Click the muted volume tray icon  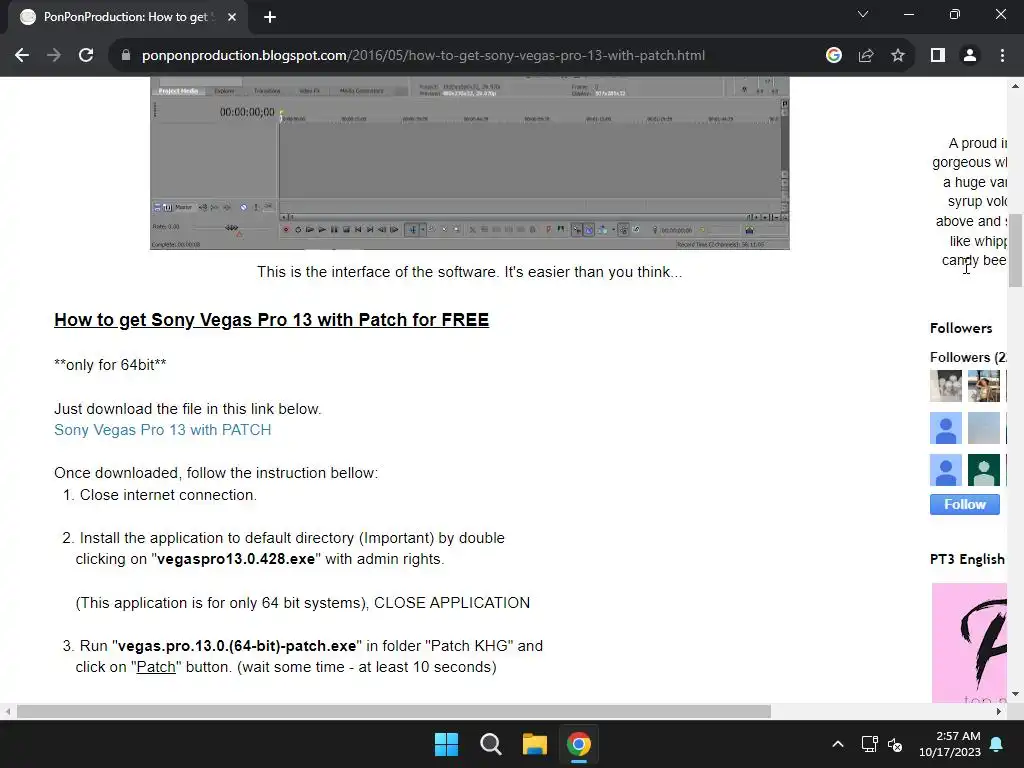pos(895,744)
